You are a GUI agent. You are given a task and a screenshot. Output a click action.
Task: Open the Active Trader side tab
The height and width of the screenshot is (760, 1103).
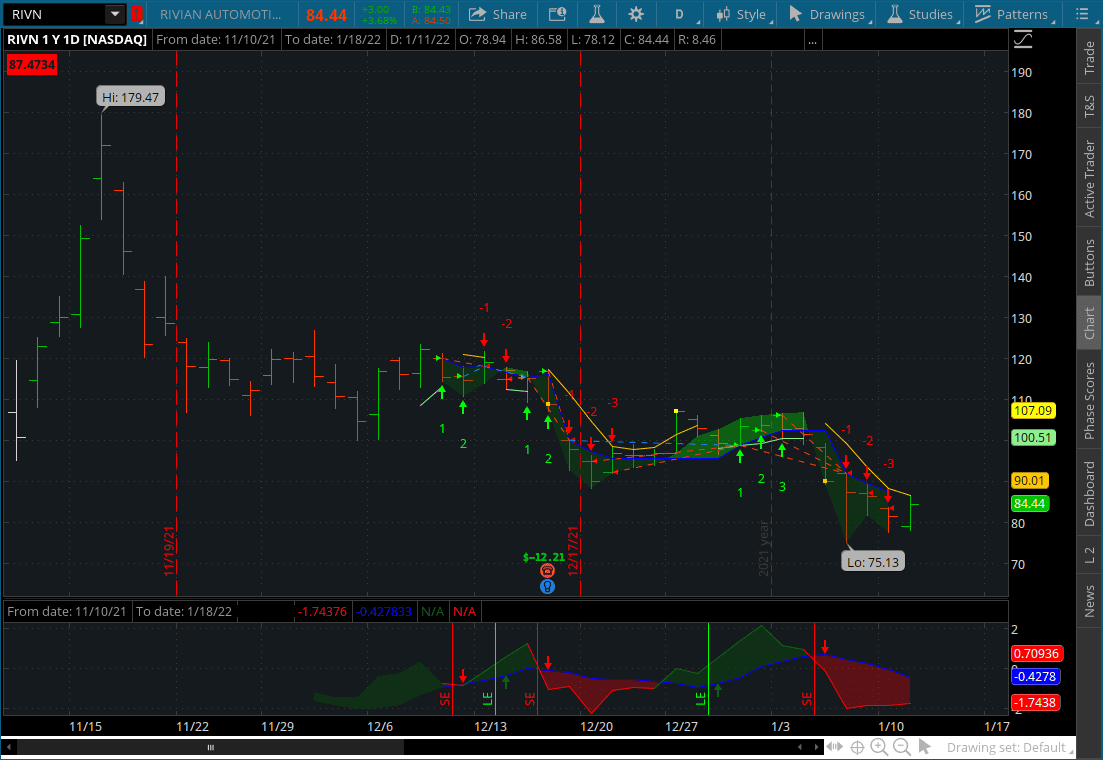click(x=1090, y=179)
